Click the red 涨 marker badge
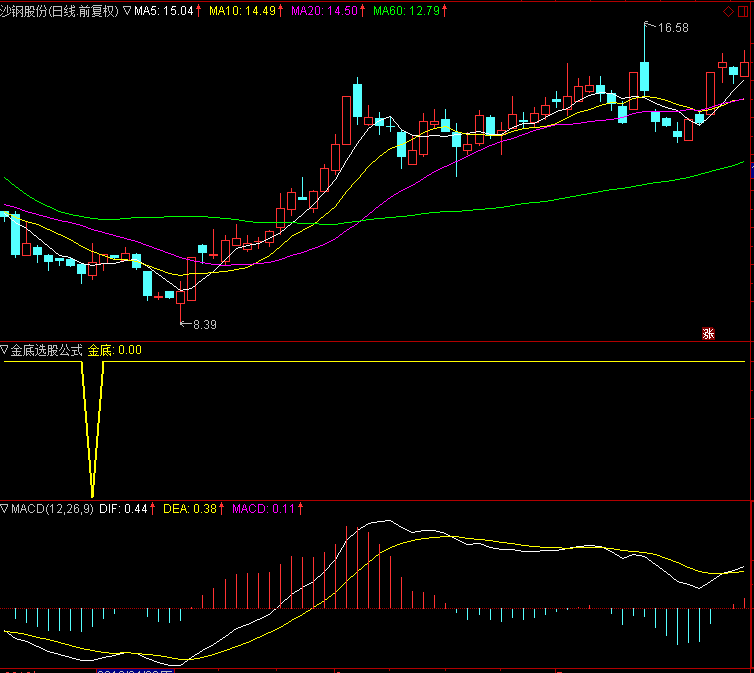The image size is (754, 673). [708, 334]
